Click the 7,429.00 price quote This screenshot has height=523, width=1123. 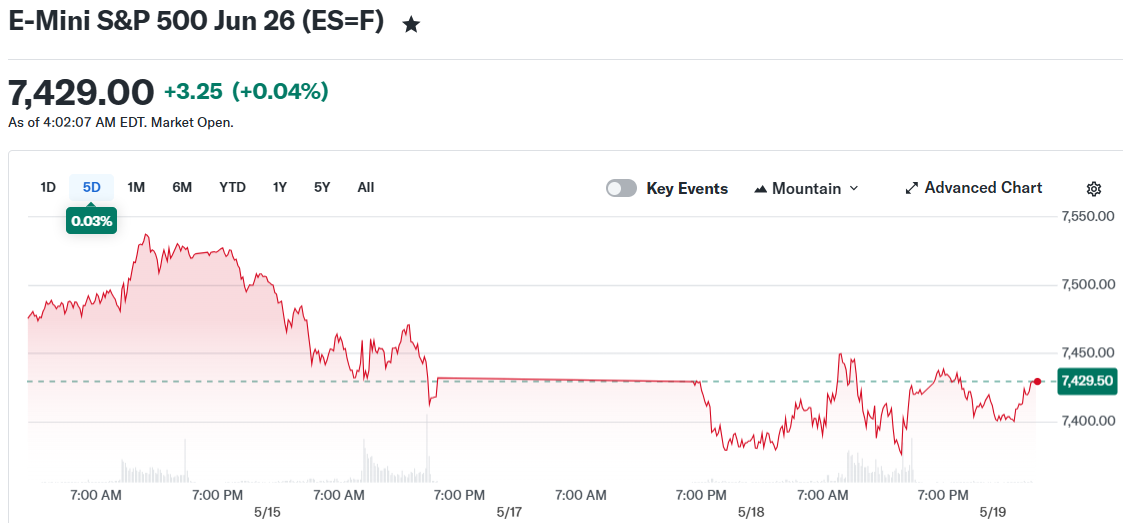[x=81, y=92]
